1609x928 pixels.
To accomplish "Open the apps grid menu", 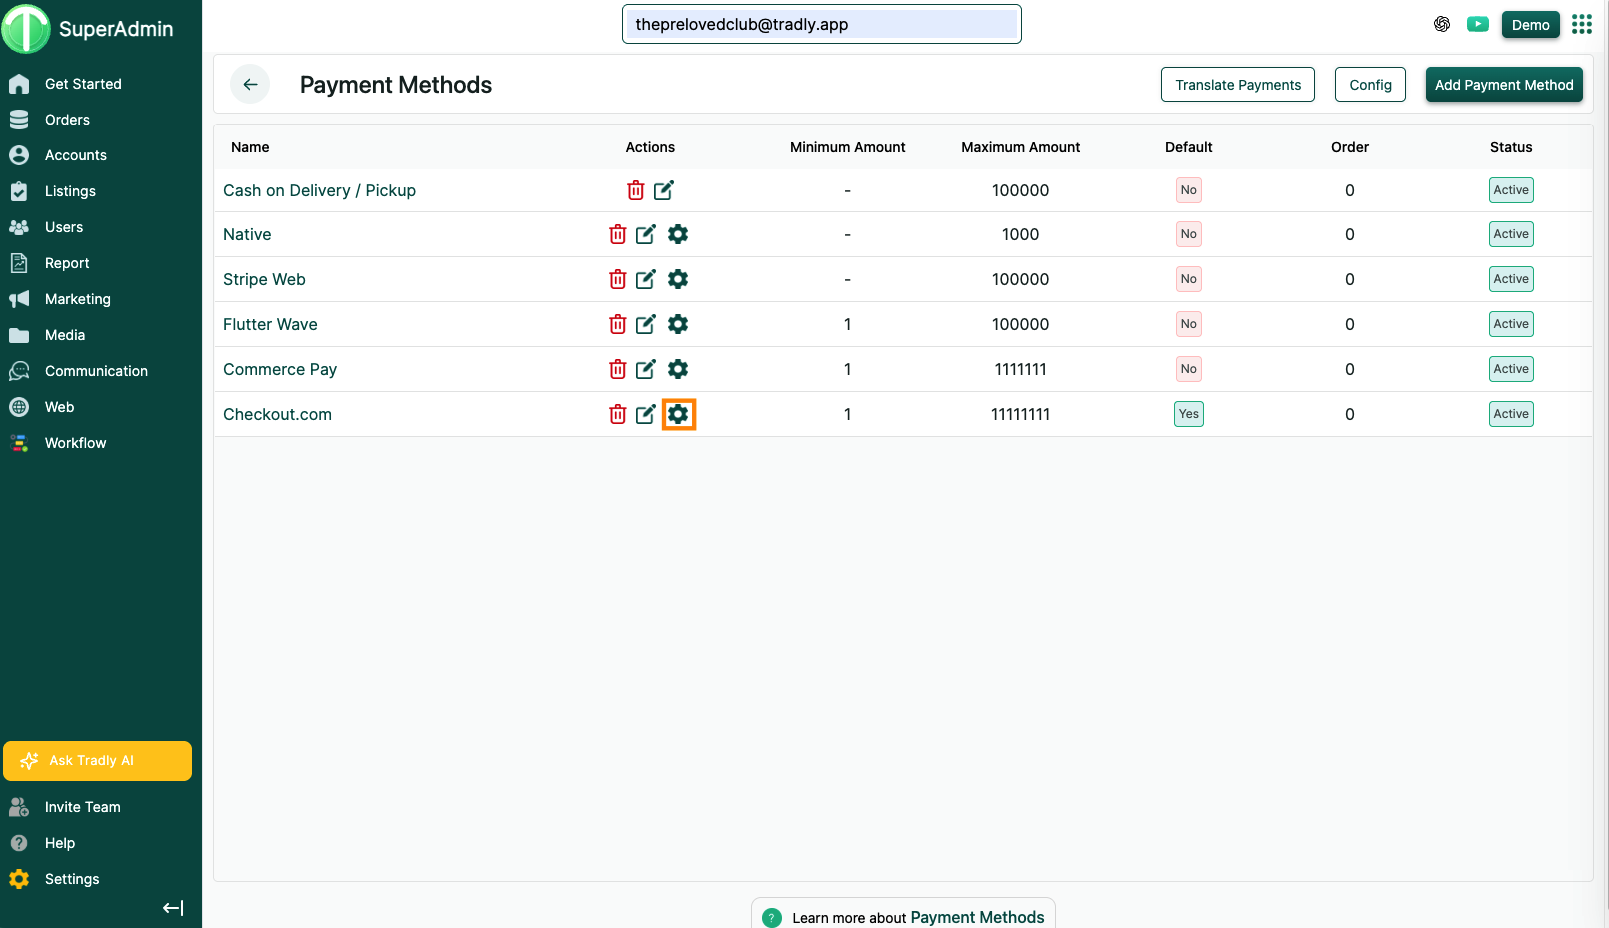I will (1582, 25).
